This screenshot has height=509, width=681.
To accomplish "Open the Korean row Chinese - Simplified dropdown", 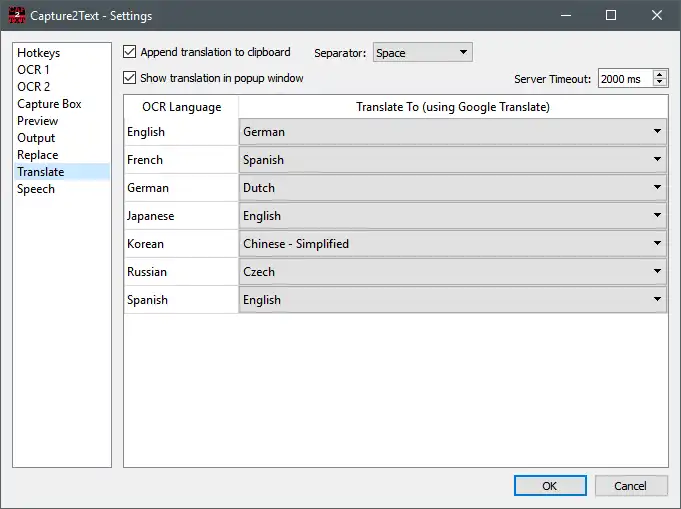I will click(453, 244).
